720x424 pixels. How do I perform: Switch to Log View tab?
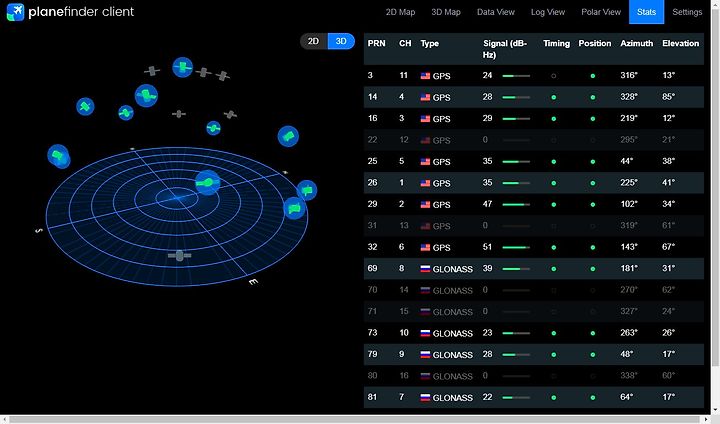click(x=548, y=12)
